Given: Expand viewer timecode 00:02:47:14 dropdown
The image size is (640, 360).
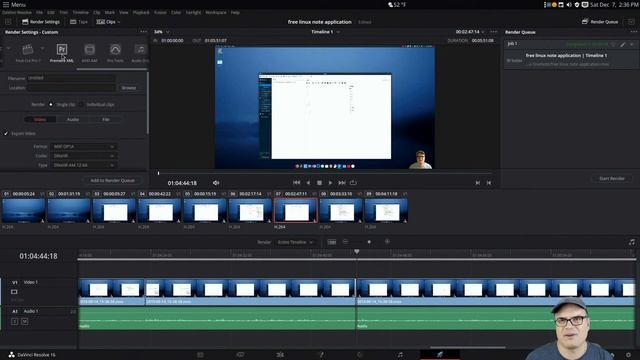Looking at the screenshot, I should (484, 32).
